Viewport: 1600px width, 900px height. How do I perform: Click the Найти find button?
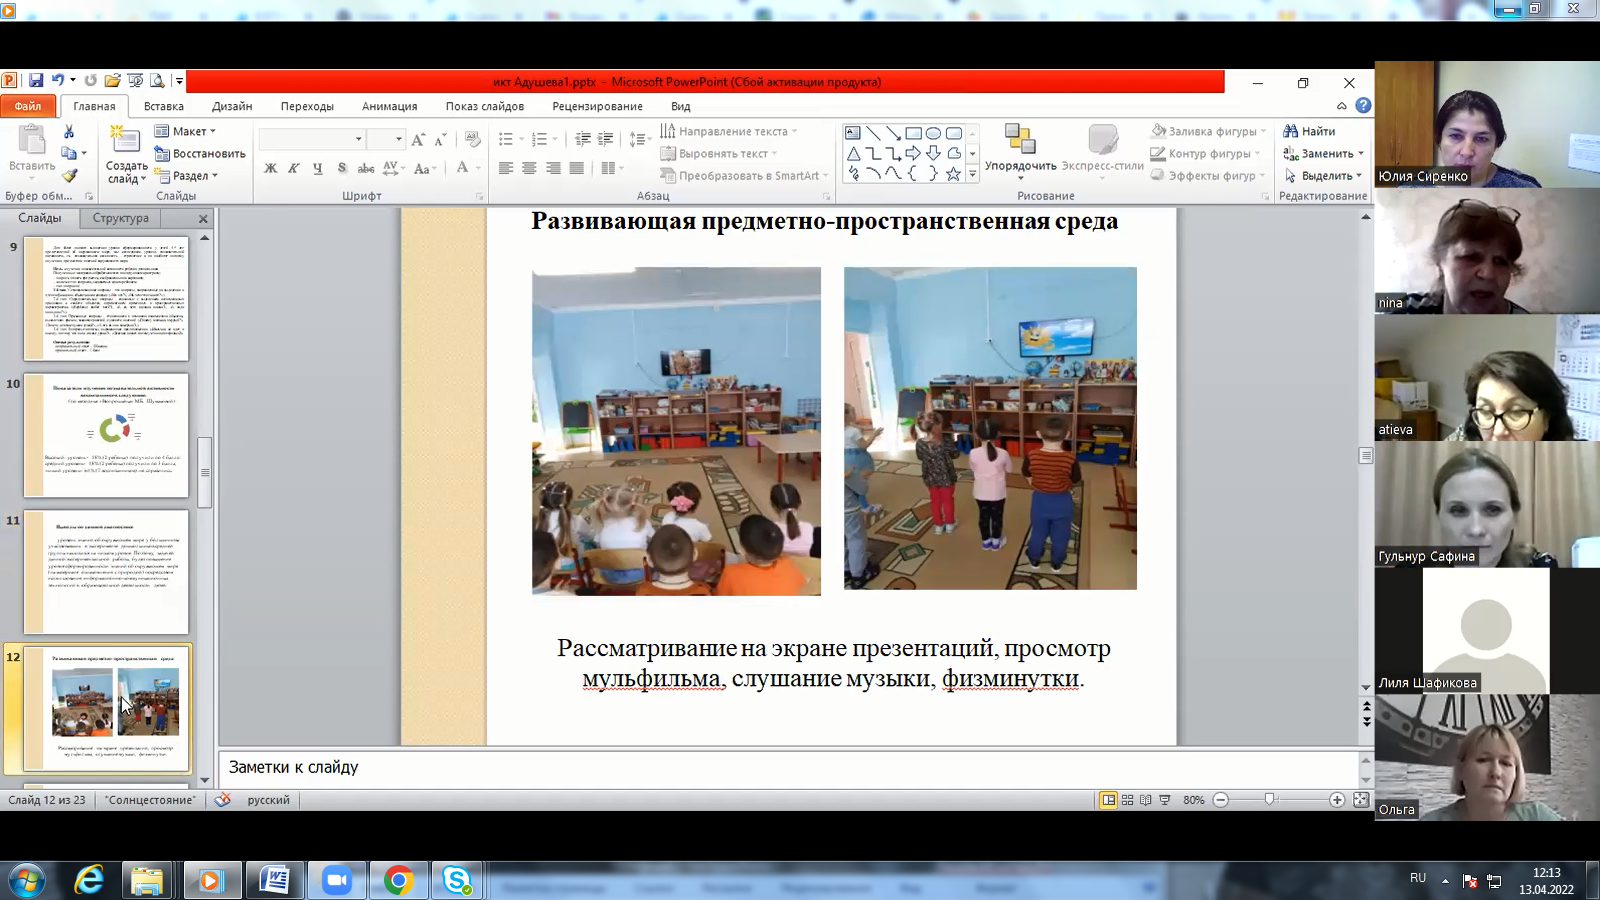[1309, 131]
